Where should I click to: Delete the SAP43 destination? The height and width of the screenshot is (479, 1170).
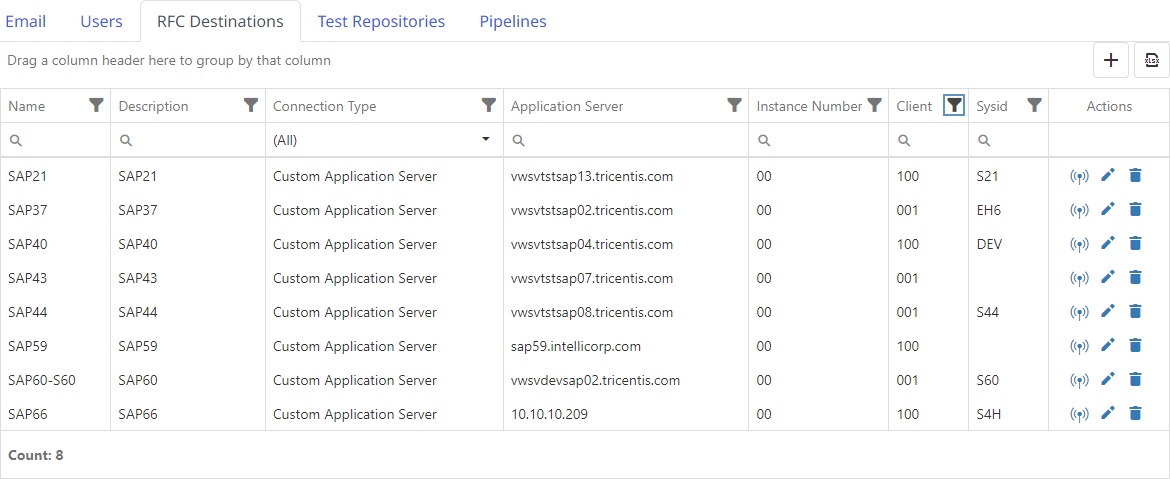pos(1135,278)
